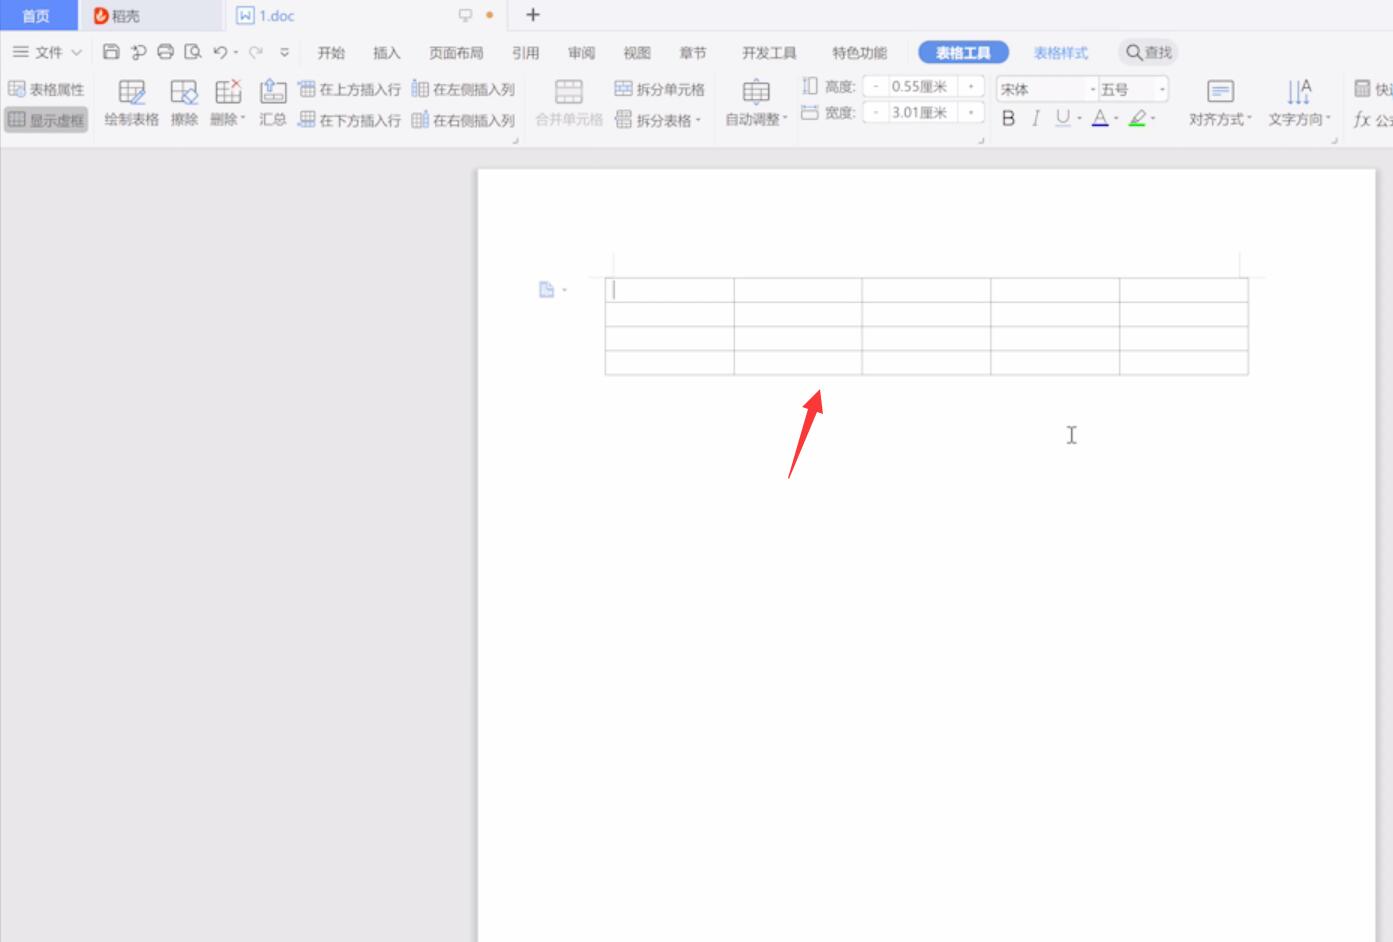The height and width of the screenshot is (942, 1393).
Task: Open the 宋体 font name dropdown
Action: tap(1093, 90)
